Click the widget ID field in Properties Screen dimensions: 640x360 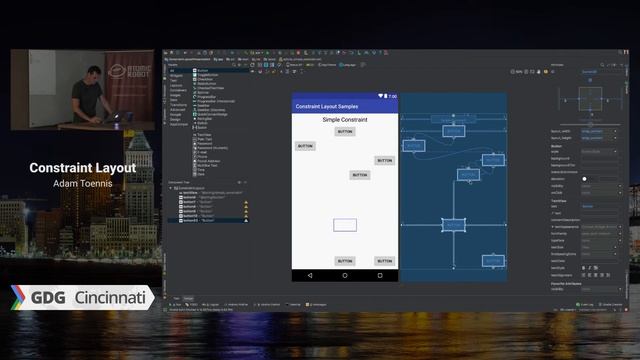(590, 71)
